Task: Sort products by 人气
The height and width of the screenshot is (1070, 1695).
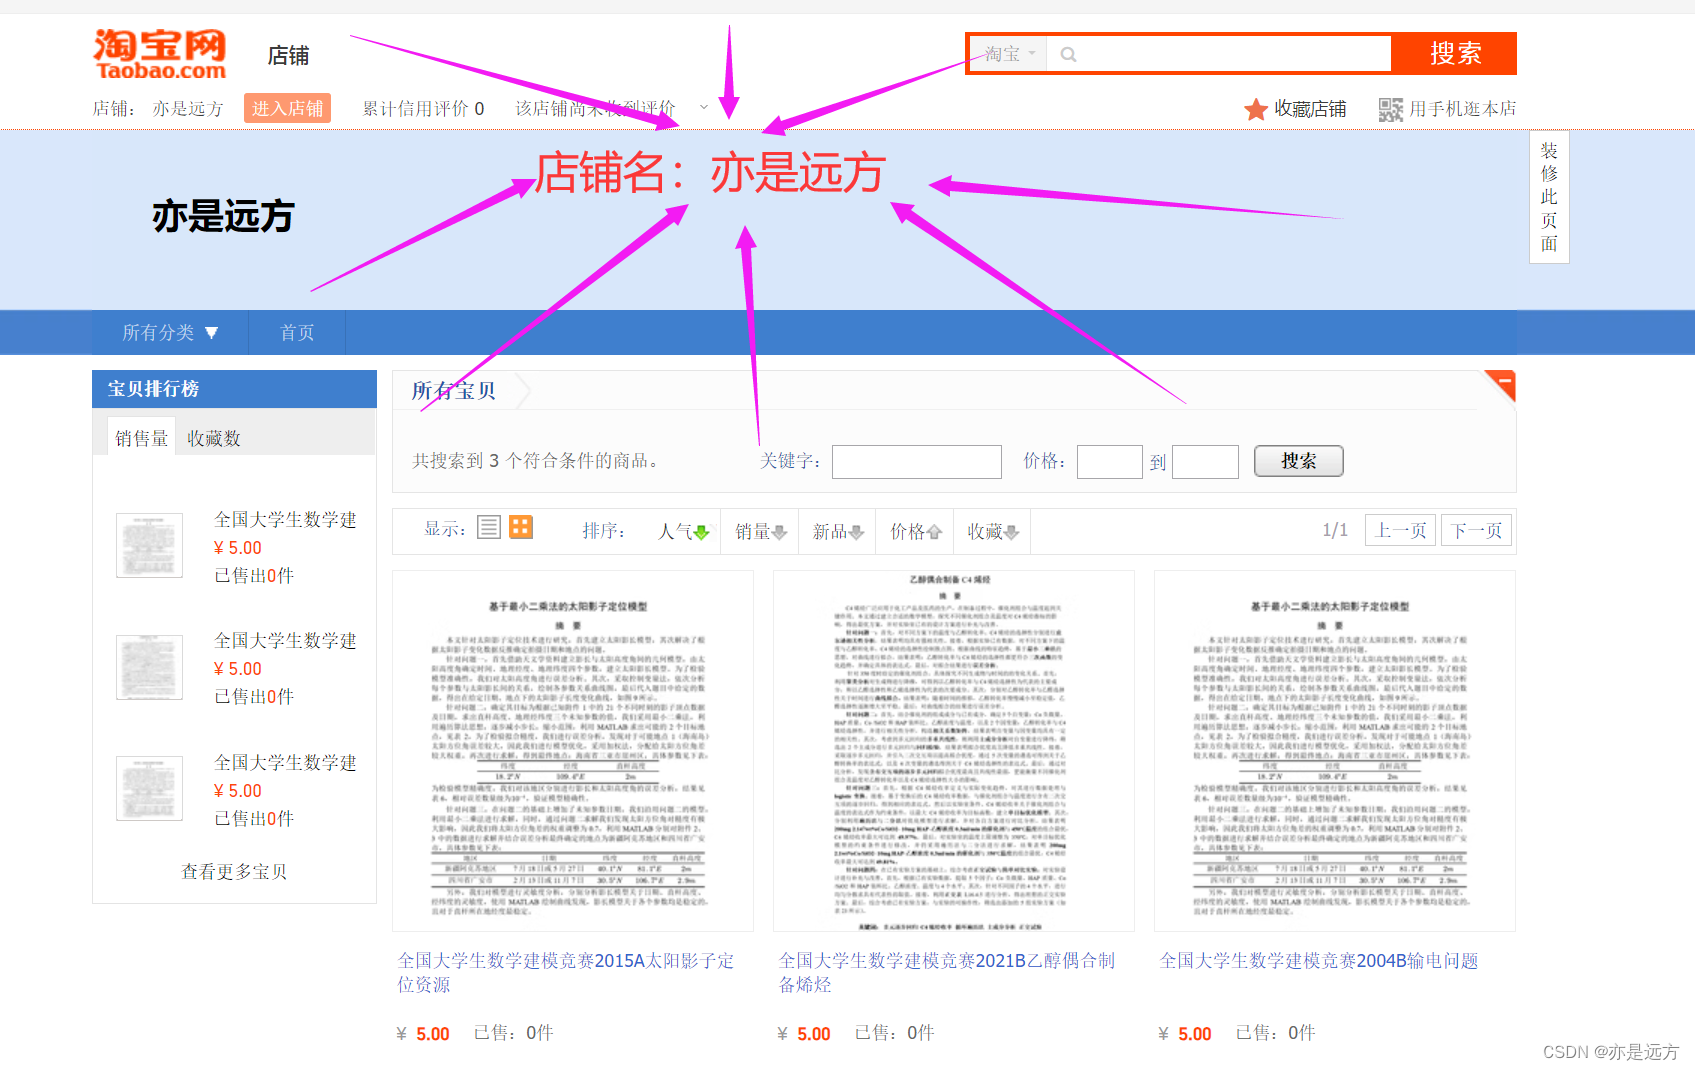Action: click(x=684, y=531)
